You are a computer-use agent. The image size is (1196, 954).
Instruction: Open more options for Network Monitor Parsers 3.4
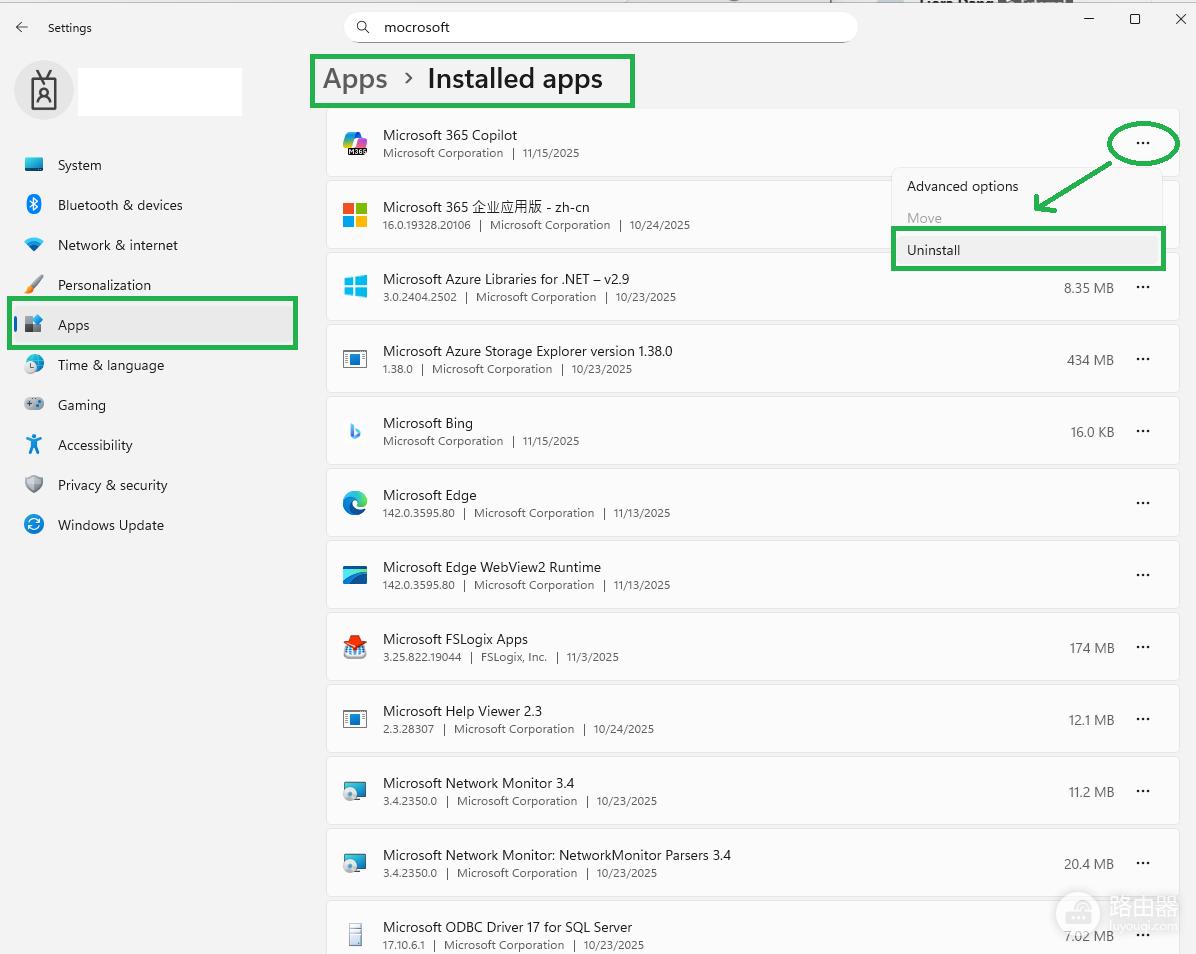coord(1143,863)
